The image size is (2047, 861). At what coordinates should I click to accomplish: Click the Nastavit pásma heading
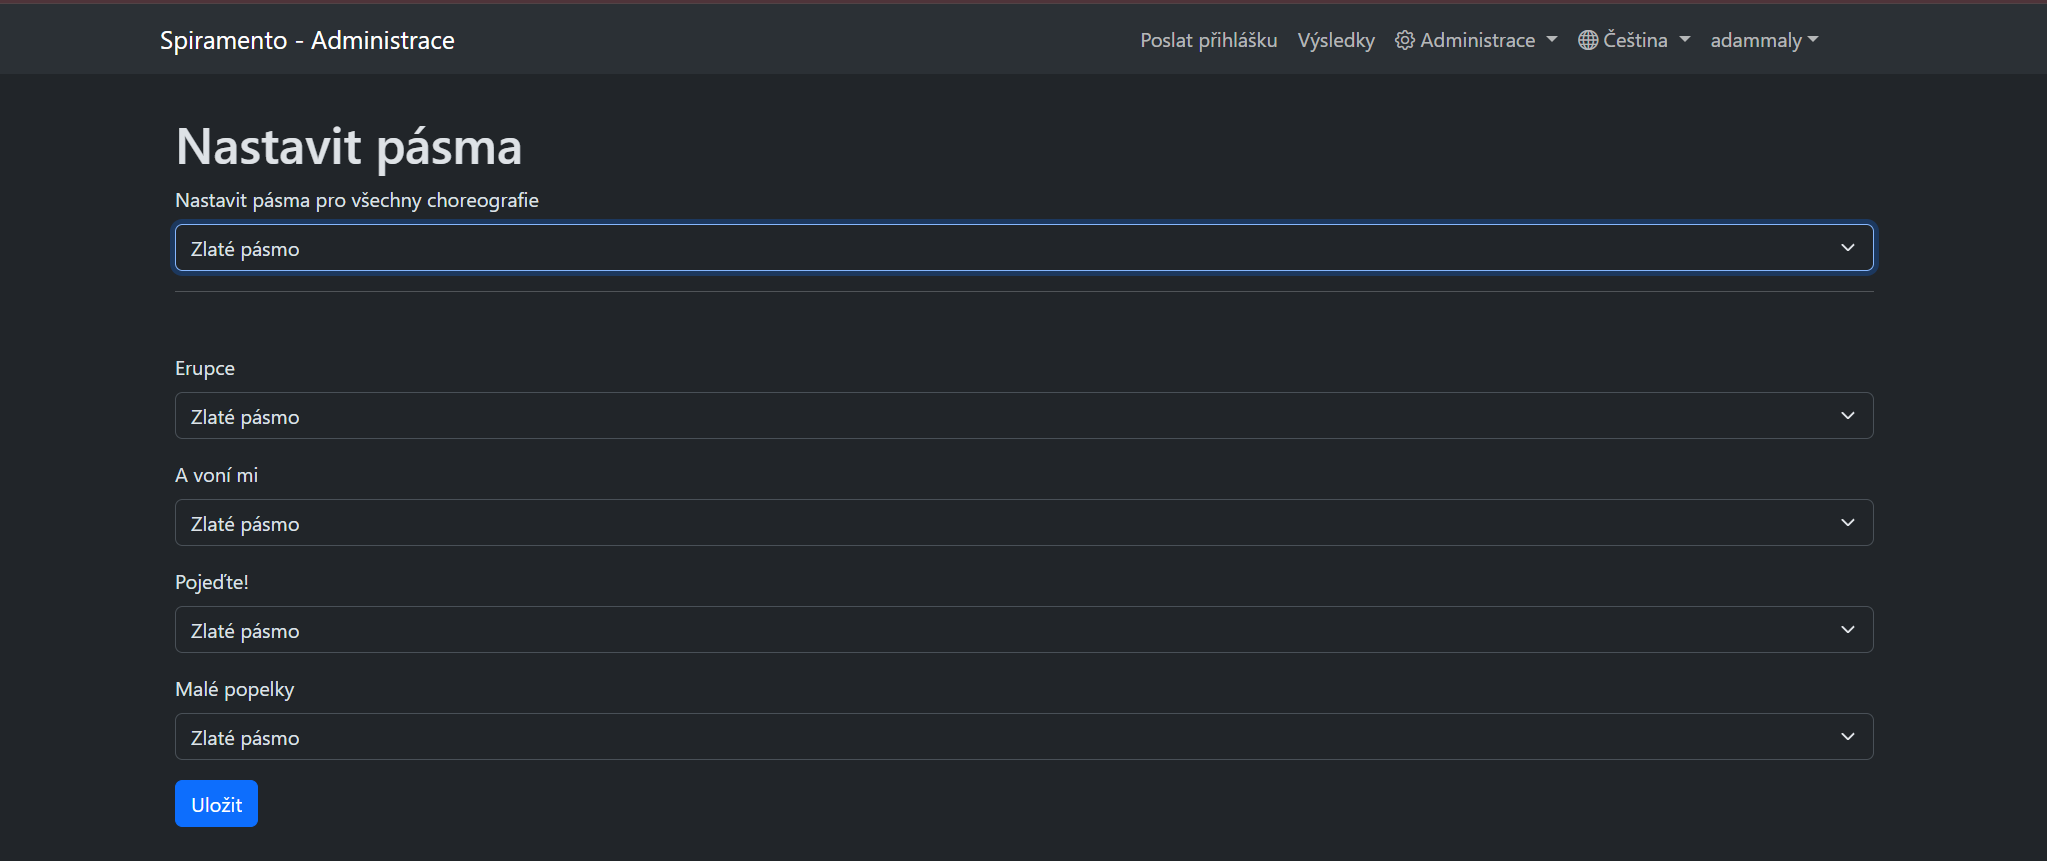[x=349, y=147]
